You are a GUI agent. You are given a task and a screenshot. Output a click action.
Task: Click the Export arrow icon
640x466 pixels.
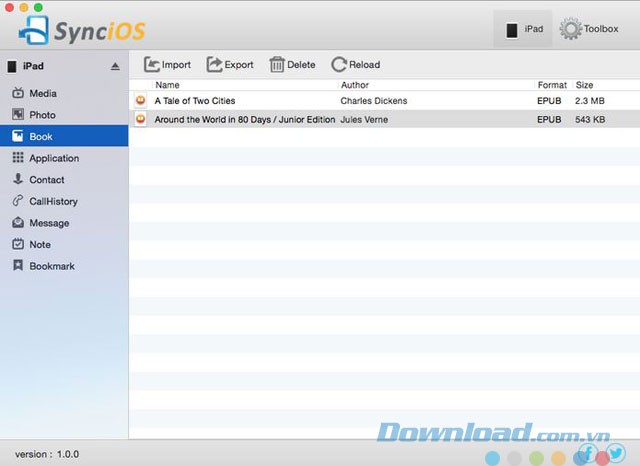[x=215, y=65]
